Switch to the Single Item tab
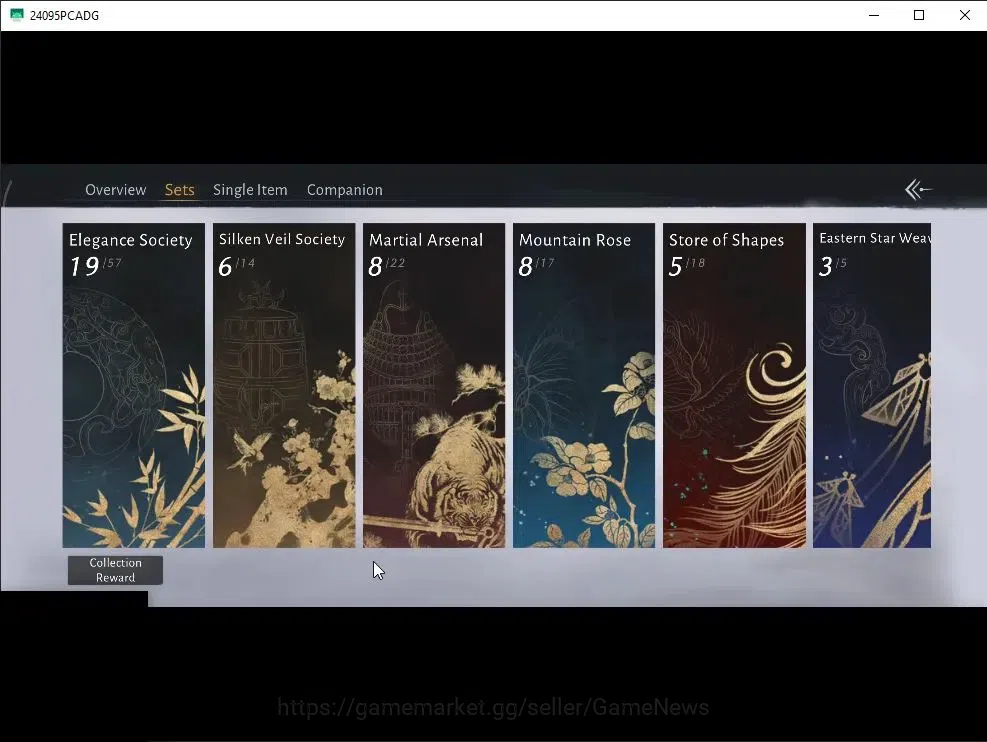This screenshot has height=742, width=987. pyautogui.click(x=250, y=189)
